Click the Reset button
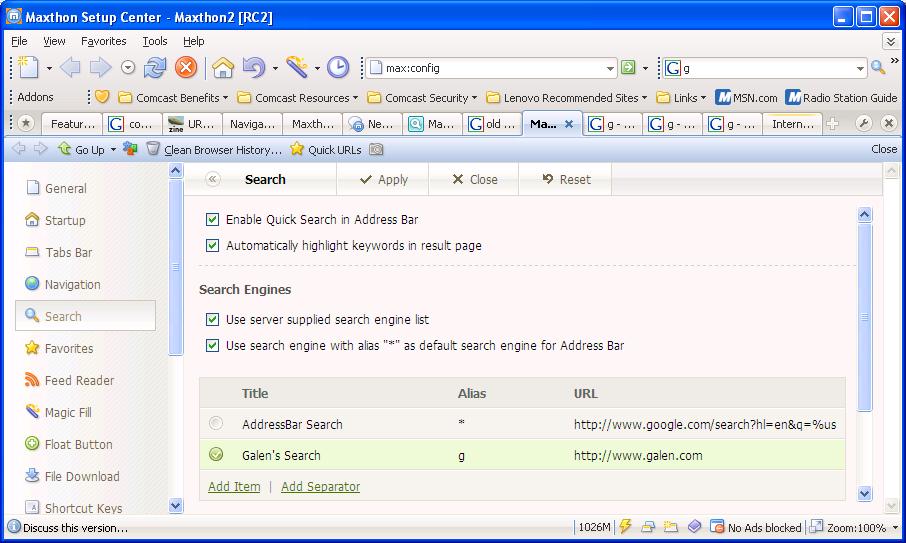The height and width of the screenshot is (543, 906). point(566,180)
